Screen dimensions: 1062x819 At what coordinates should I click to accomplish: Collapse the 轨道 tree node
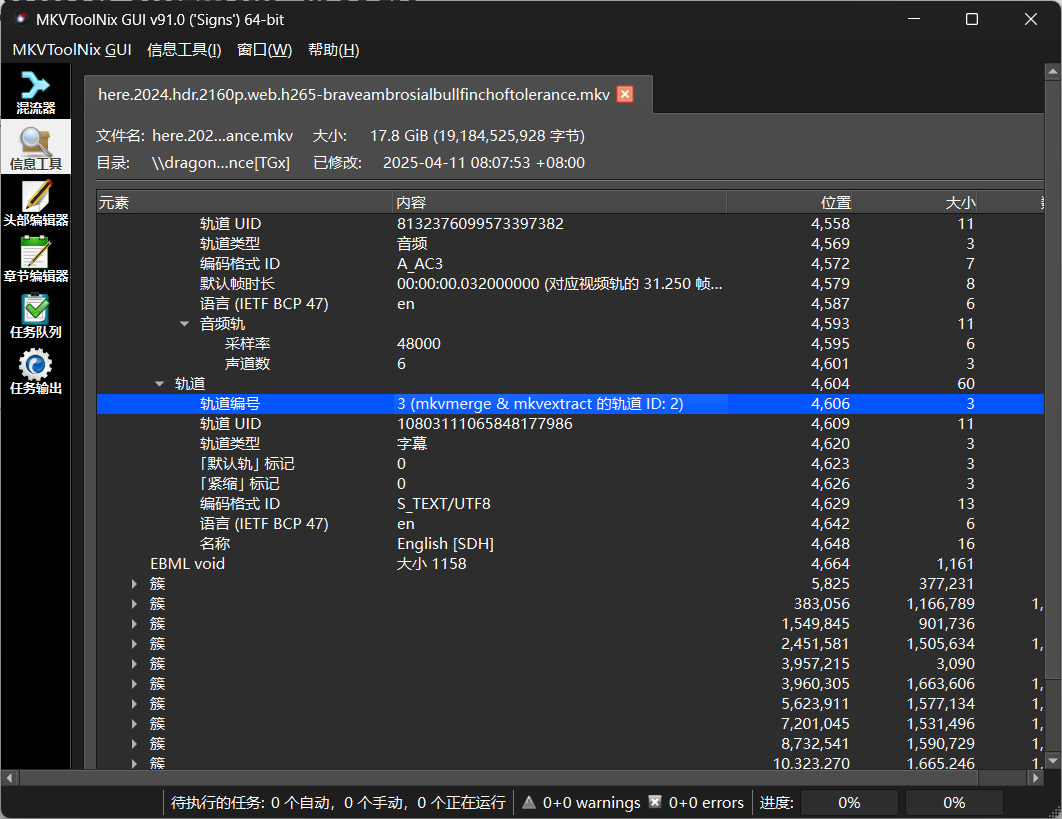coord(159,383)
